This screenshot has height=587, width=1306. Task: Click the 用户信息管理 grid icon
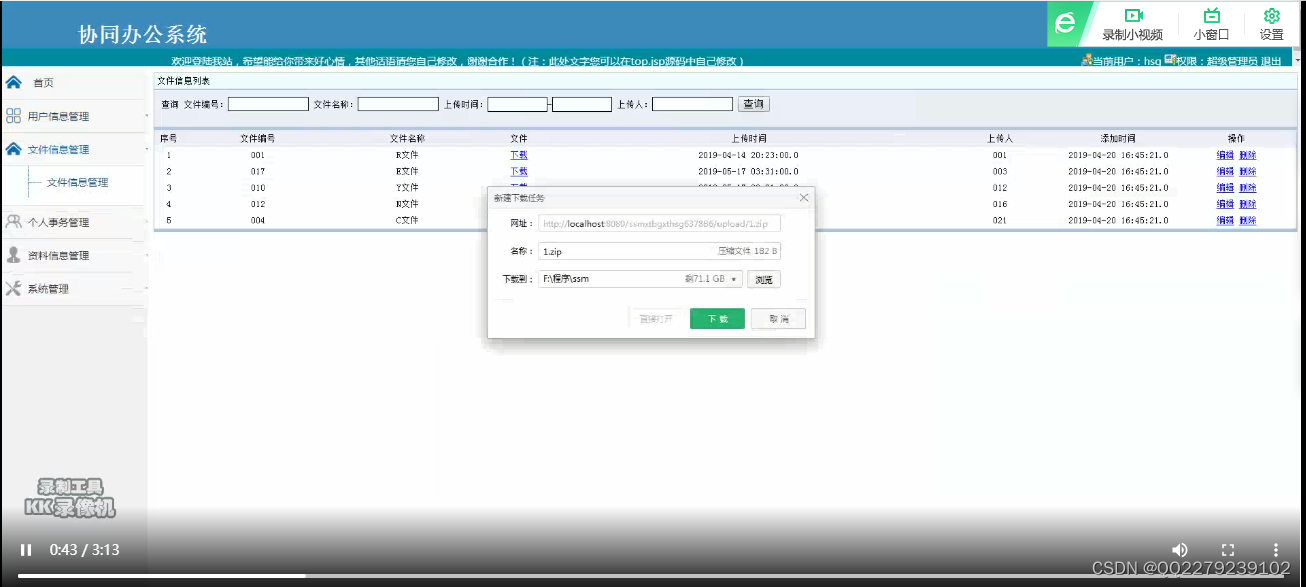pos(13,115)
